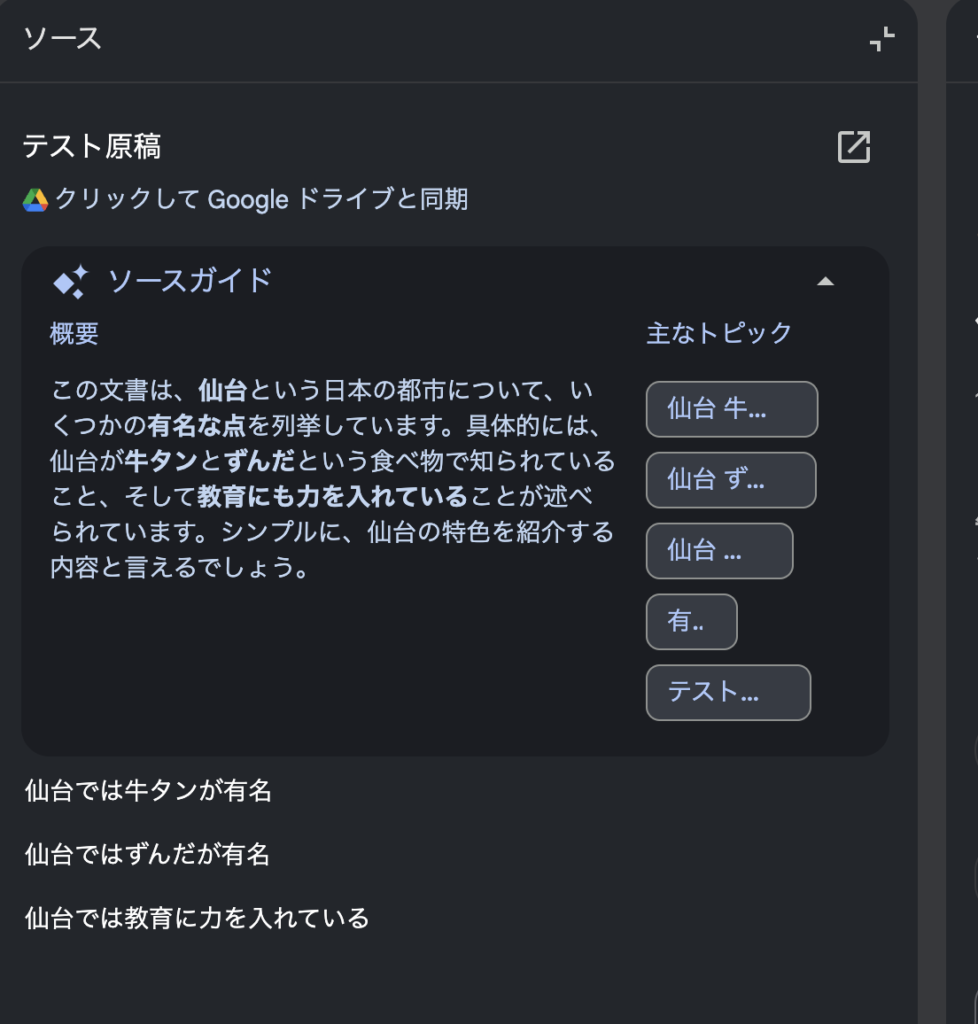Click the テスト原稿 source title
The height and width of the screenshot is (1024, 978).
pyautogui.click(x=91, y=146)
